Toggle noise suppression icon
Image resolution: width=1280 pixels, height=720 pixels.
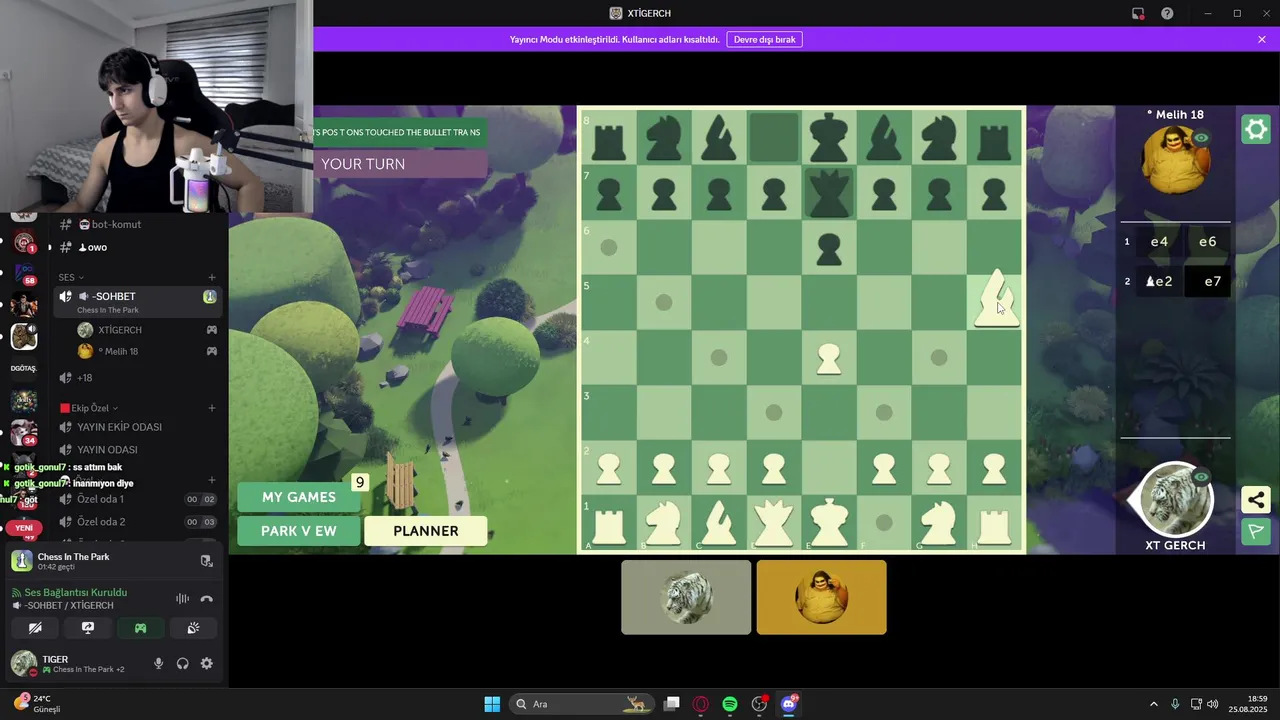pos(182,599)
